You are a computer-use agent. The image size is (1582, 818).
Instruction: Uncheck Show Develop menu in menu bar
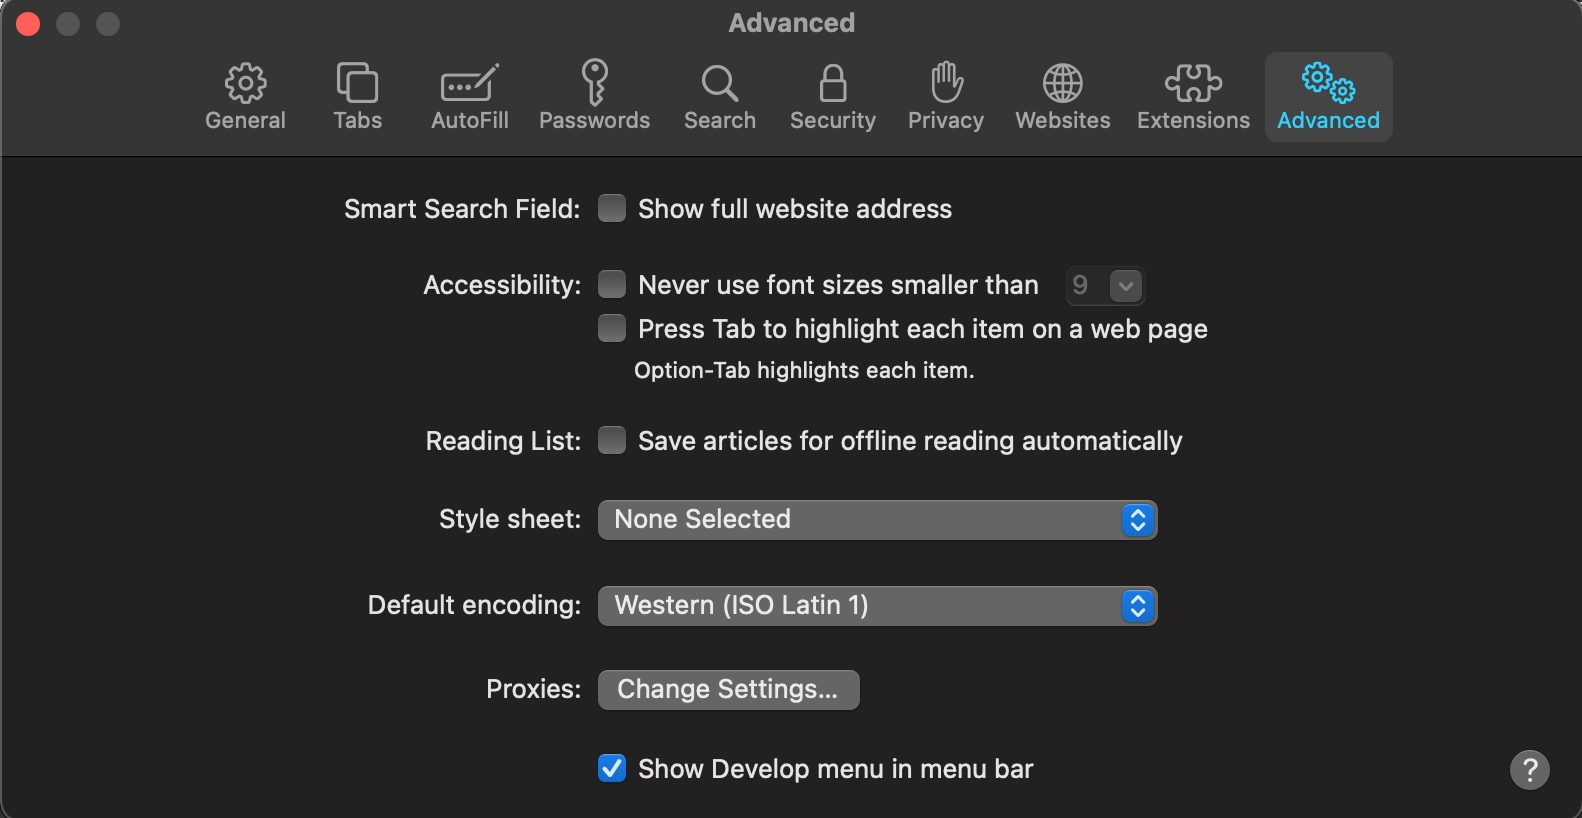tap(612, 768)
